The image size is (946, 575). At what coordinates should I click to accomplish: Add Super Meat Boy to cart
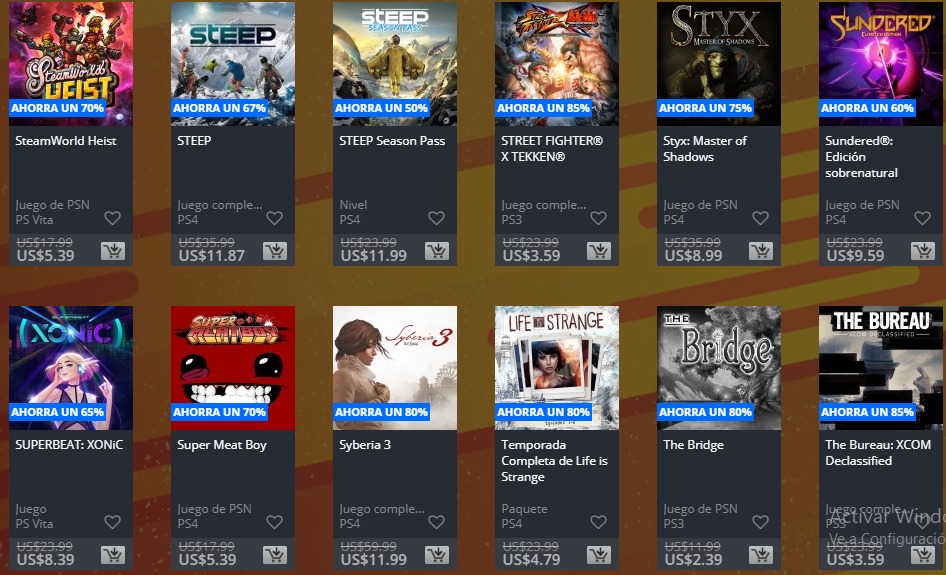coord(275,555)
